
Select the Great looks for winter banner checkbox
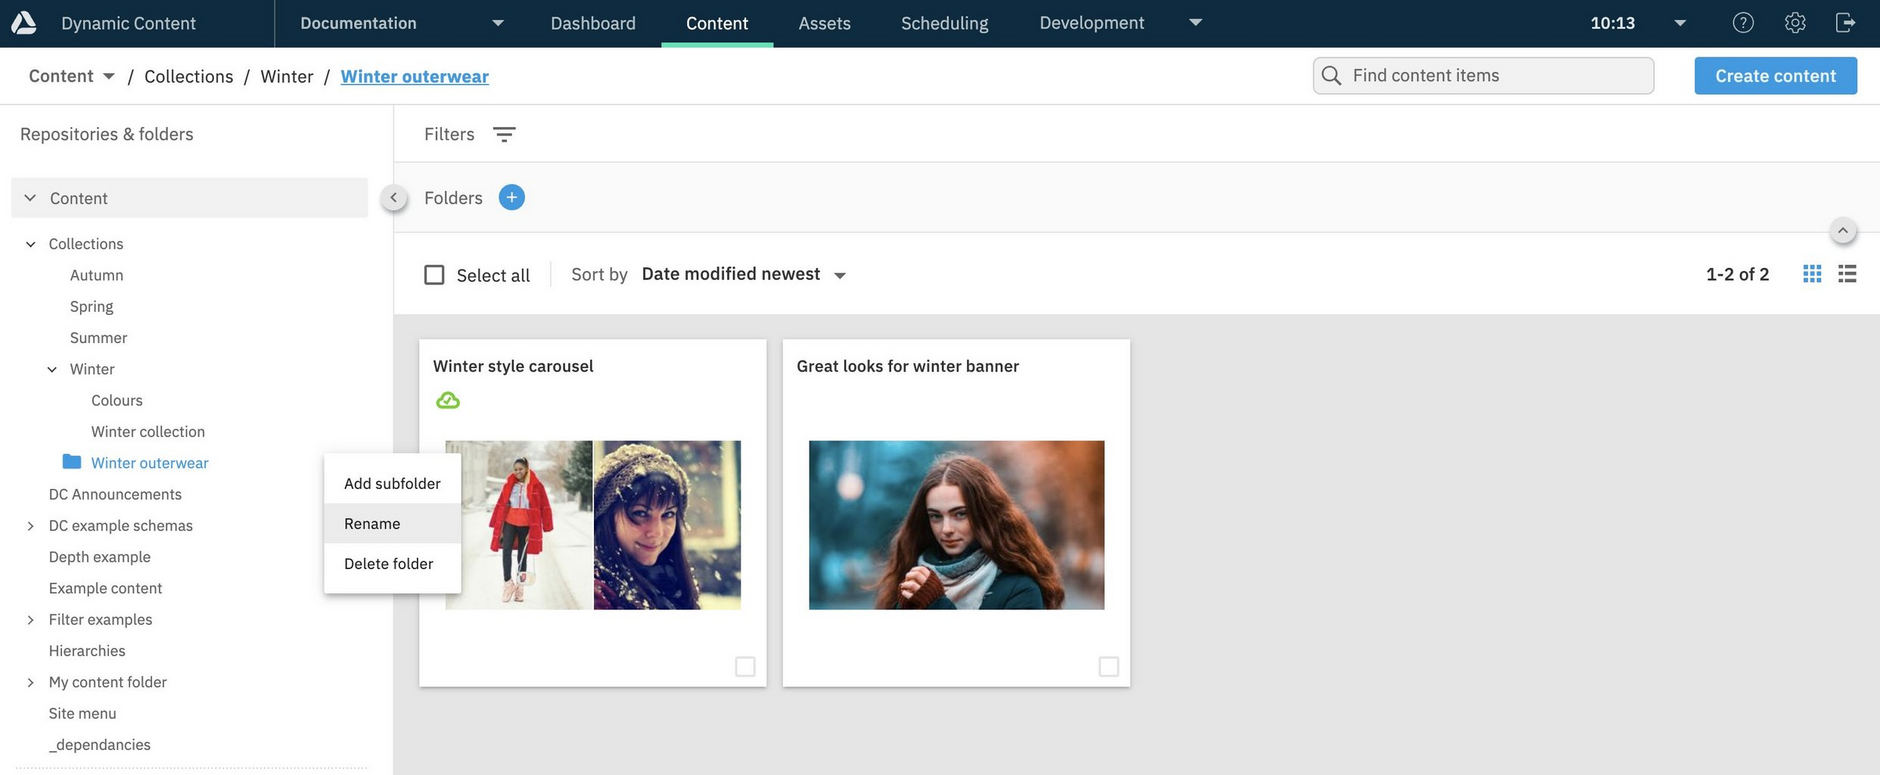(x=1108, y=666)
